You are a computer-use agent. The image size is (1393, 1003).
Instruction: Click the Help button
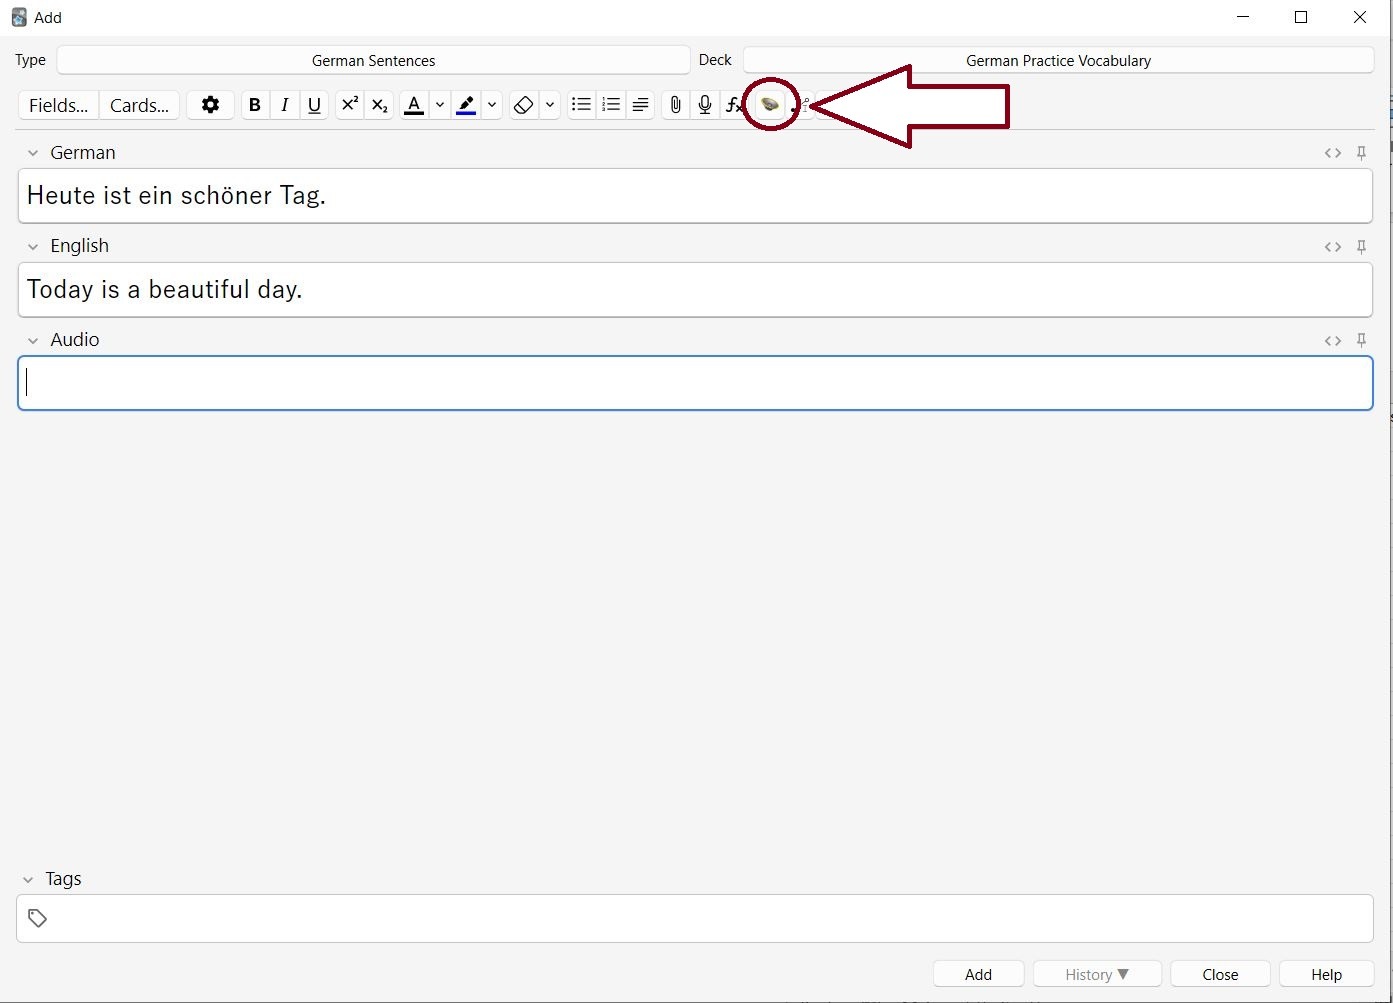(1326, 974)
